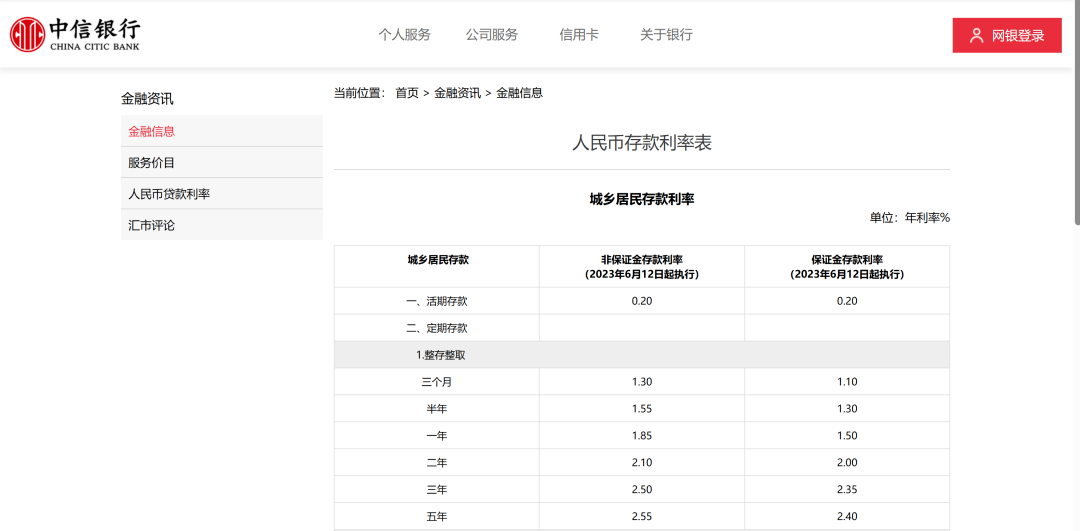Click the 活期存款 non-margin rate 0.20

click(x=642, y=301)
